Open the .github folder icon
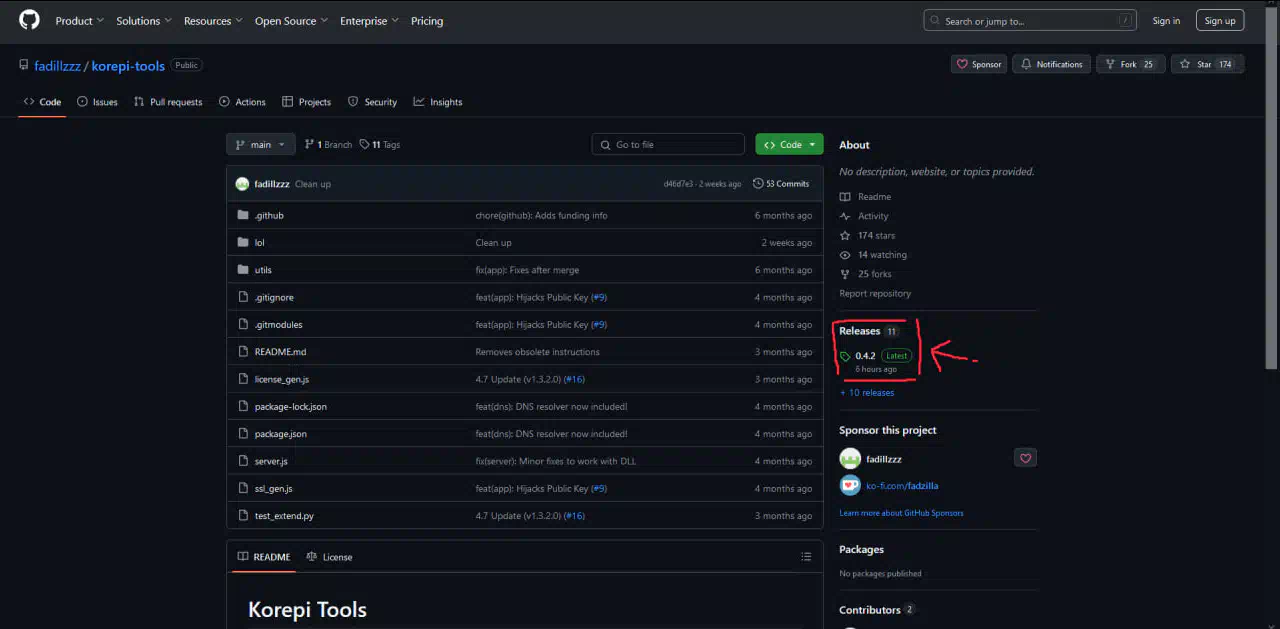 click(x=242, y=215)
